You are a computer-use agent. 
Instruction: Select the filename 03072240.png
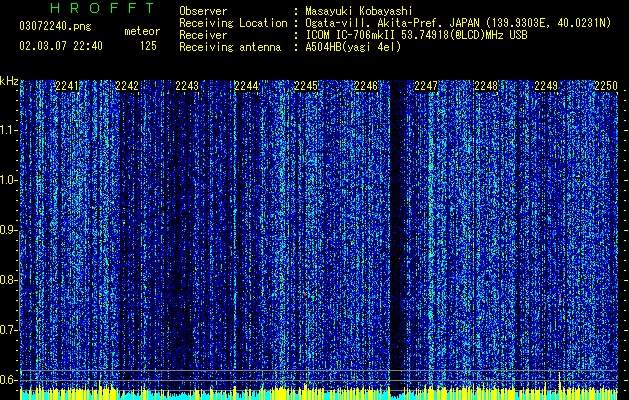[x=55, y=27]
